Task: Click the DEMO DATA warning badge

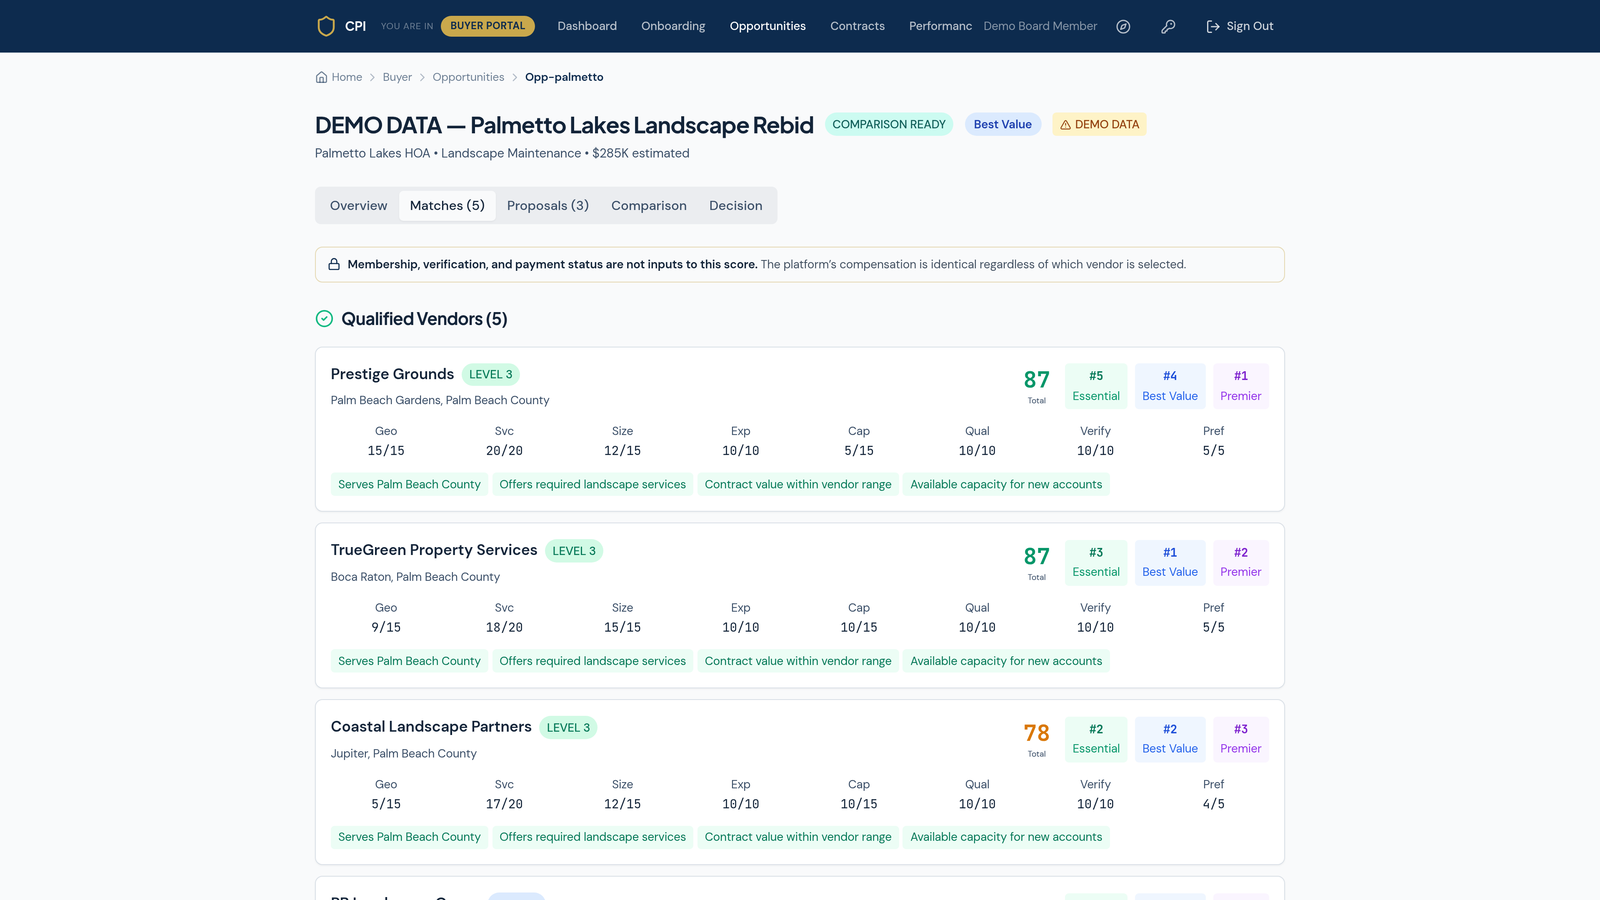Action: 1099,125
